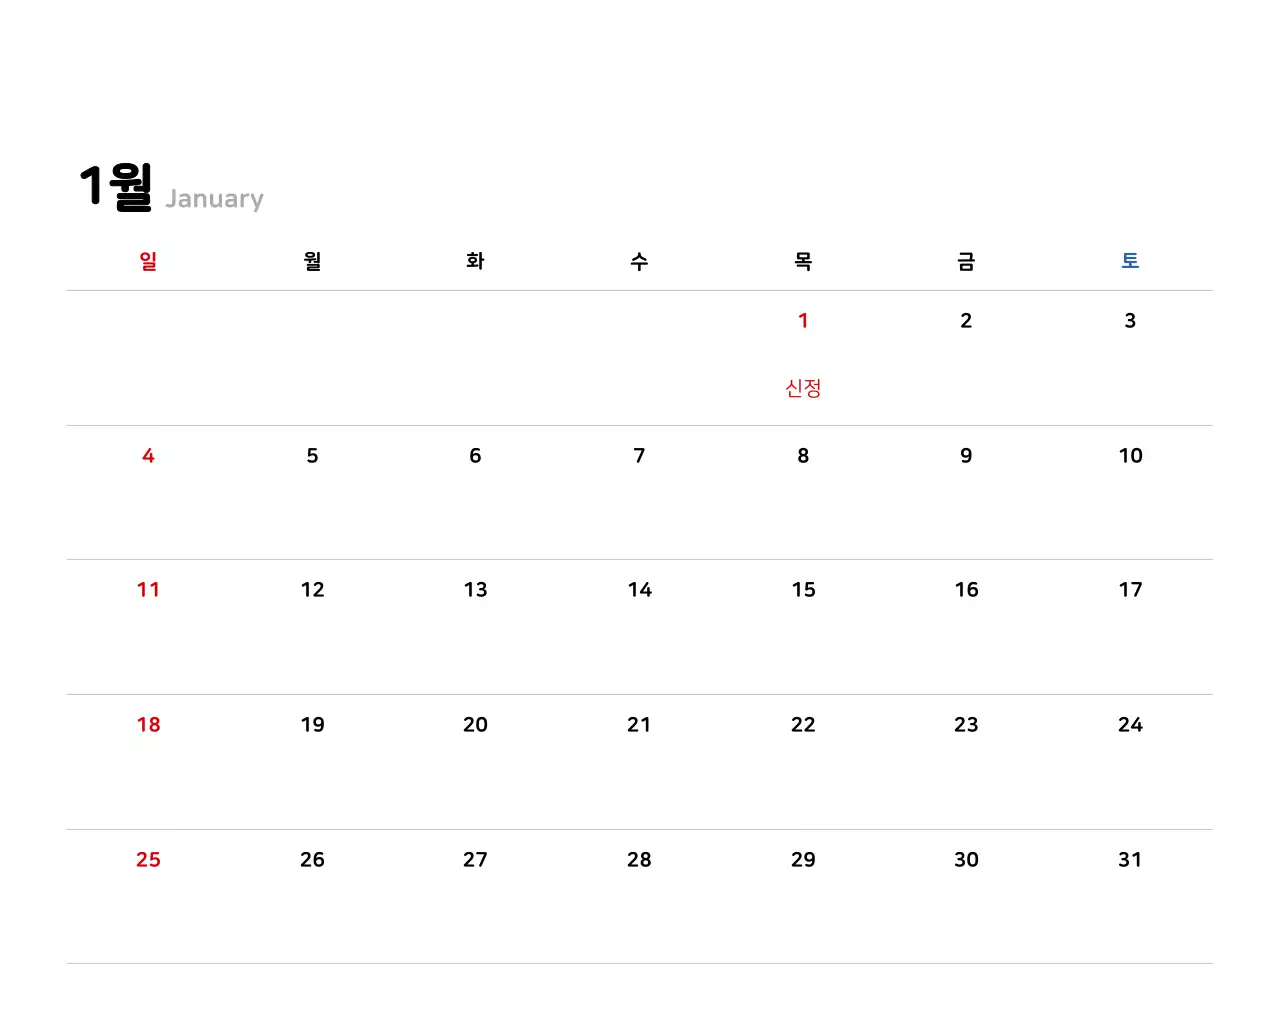The width and height of the screenshot is (1280, 1031).
Task: Click on date 21
Action: coord(639,725)
